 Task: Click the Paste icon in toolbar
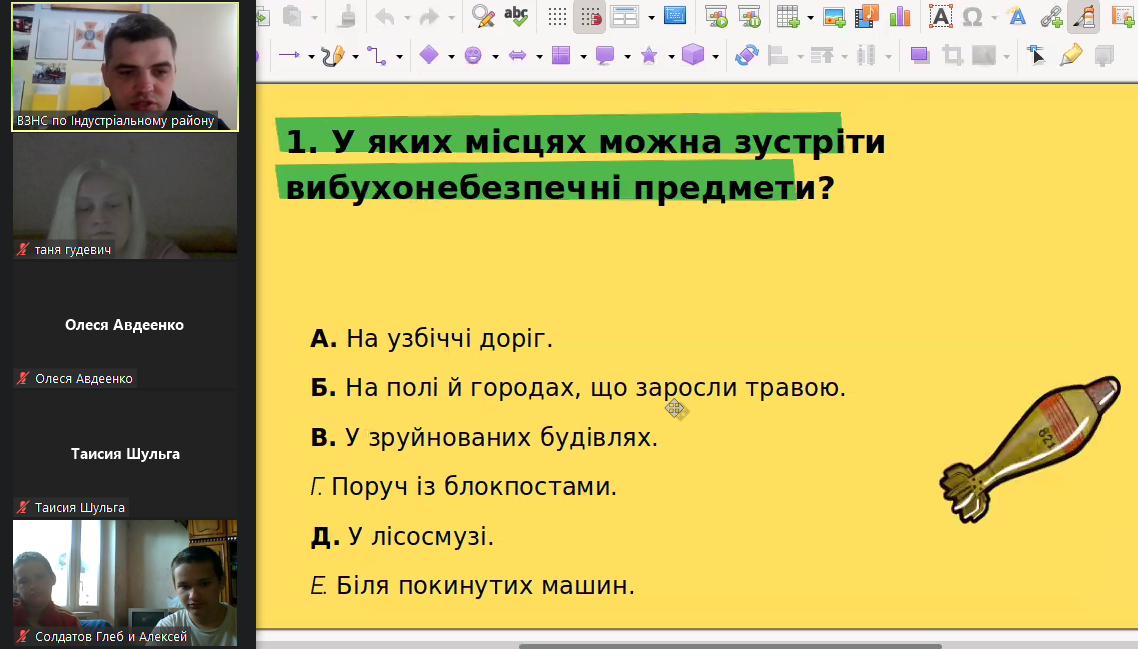pos(292,16)
